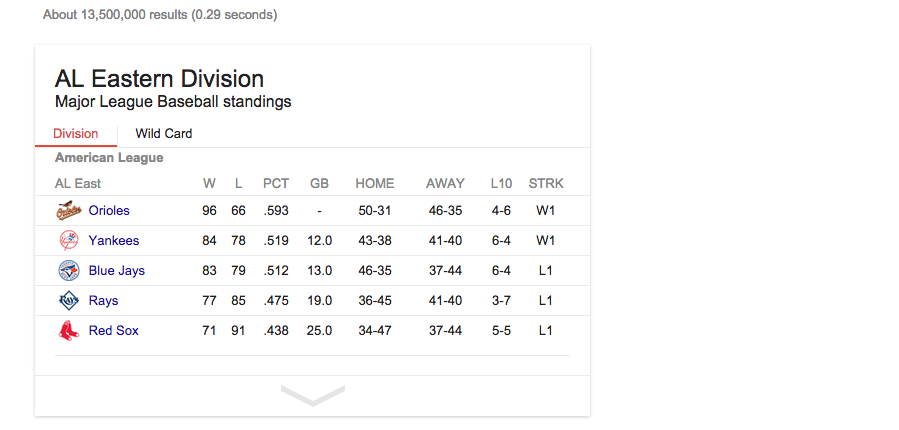Switch to the Wild Card tab
The image size is (899, 430).
coord(164,134)
